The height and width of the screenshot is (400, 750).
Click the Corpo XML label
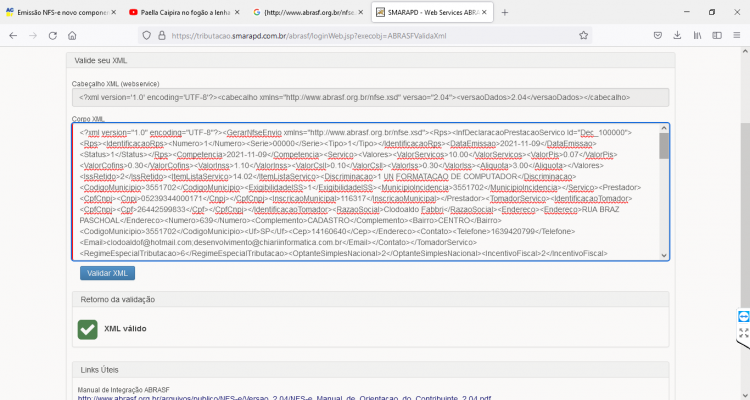coord(88,119)
